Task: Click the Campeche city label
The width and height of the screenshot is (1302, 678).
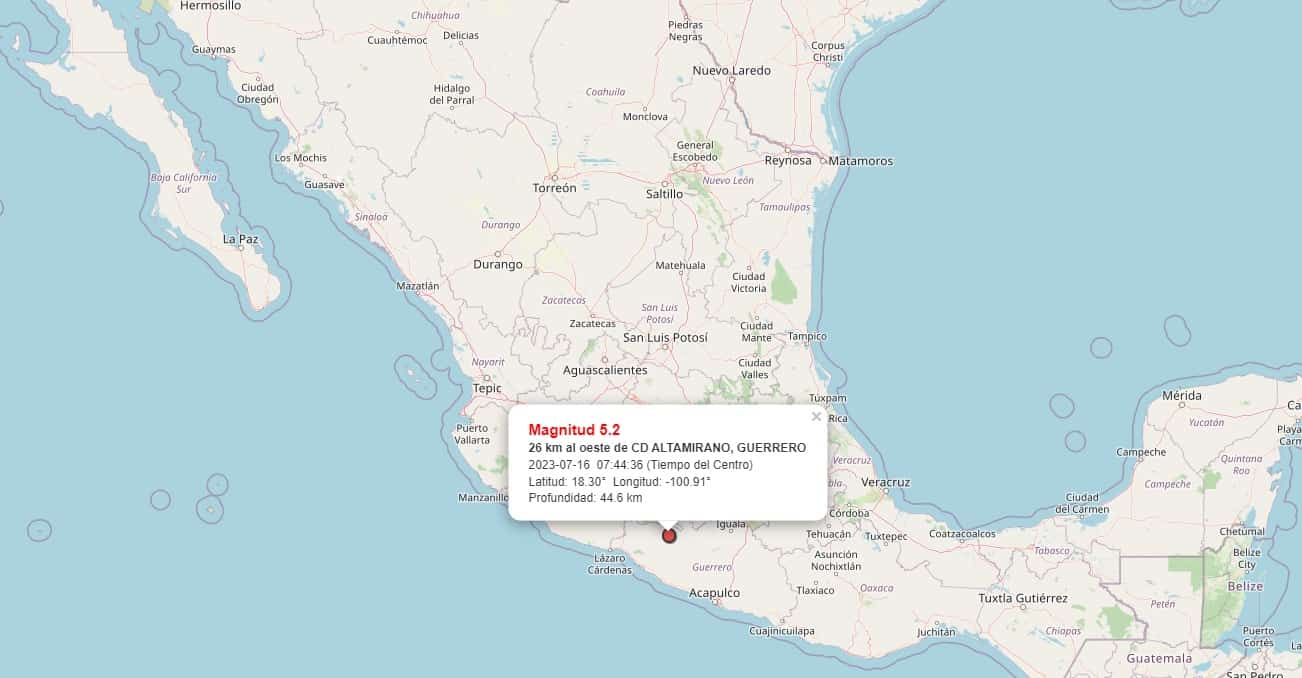Action: pos(1141,452)
